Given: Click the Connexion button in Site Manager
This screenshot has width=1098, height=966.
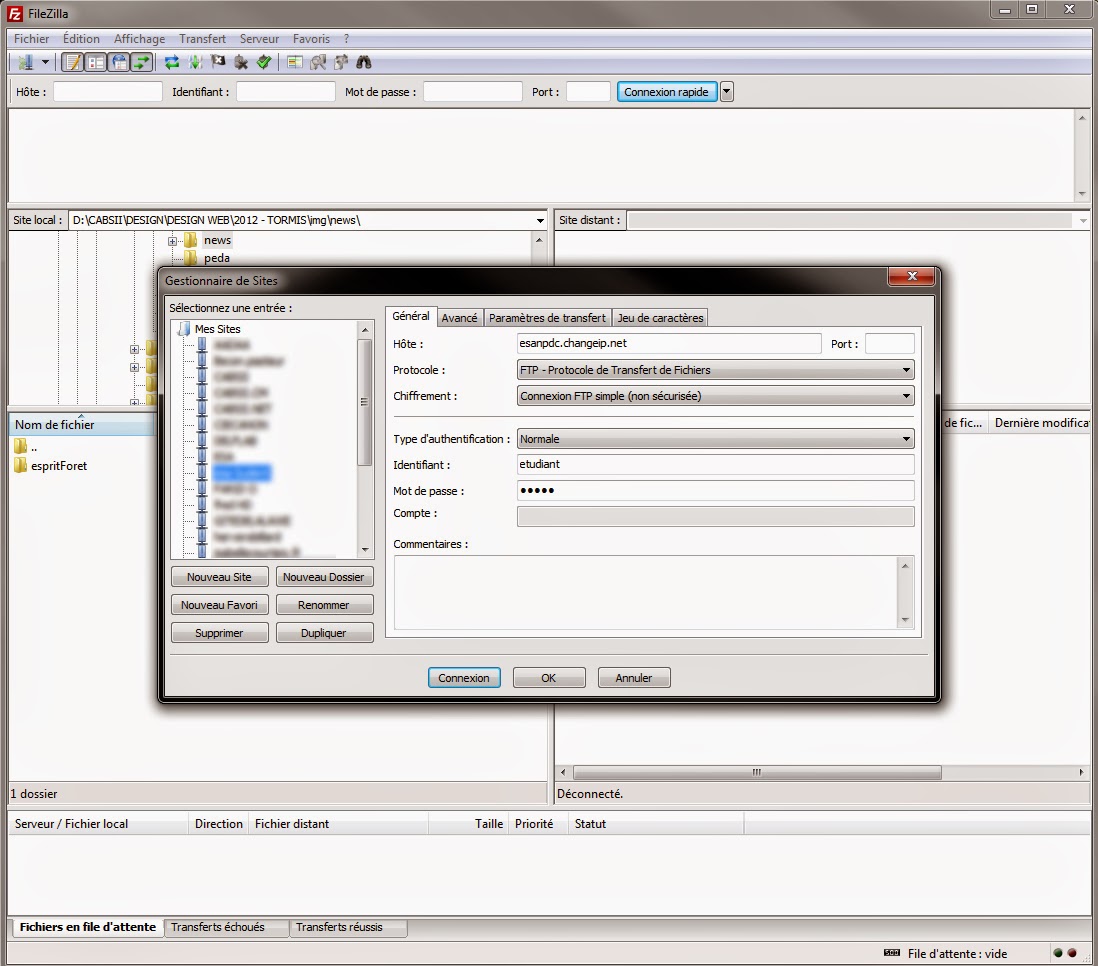Looking at the screenshot, I should pyautogui.click(x=464, y=678).
